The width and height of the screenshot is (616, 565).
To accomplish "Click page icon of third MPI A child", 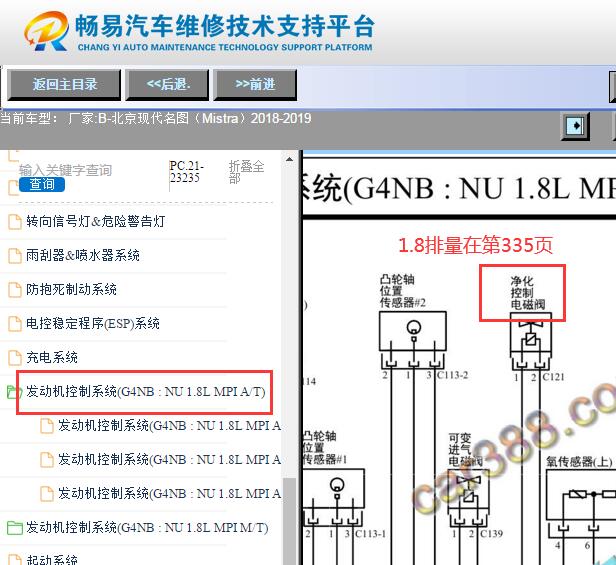I will 47,494.
